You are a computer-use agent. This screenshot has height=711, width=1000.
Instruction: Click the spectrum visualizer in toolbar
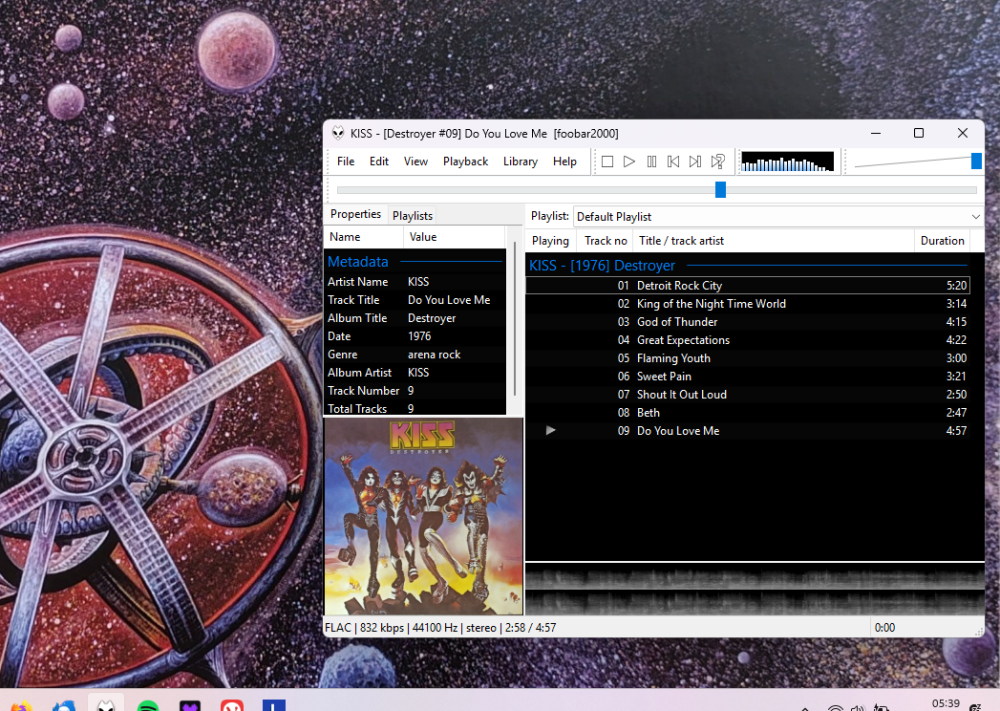tap(787, 161)
